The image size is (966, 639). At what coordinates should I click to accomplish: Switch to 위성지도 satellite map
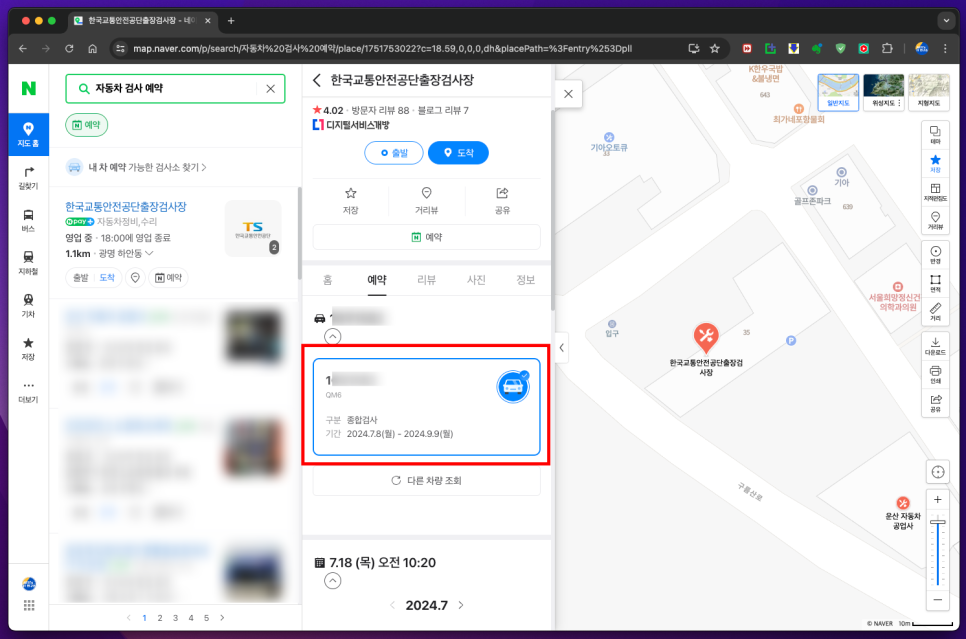point(883,92)
